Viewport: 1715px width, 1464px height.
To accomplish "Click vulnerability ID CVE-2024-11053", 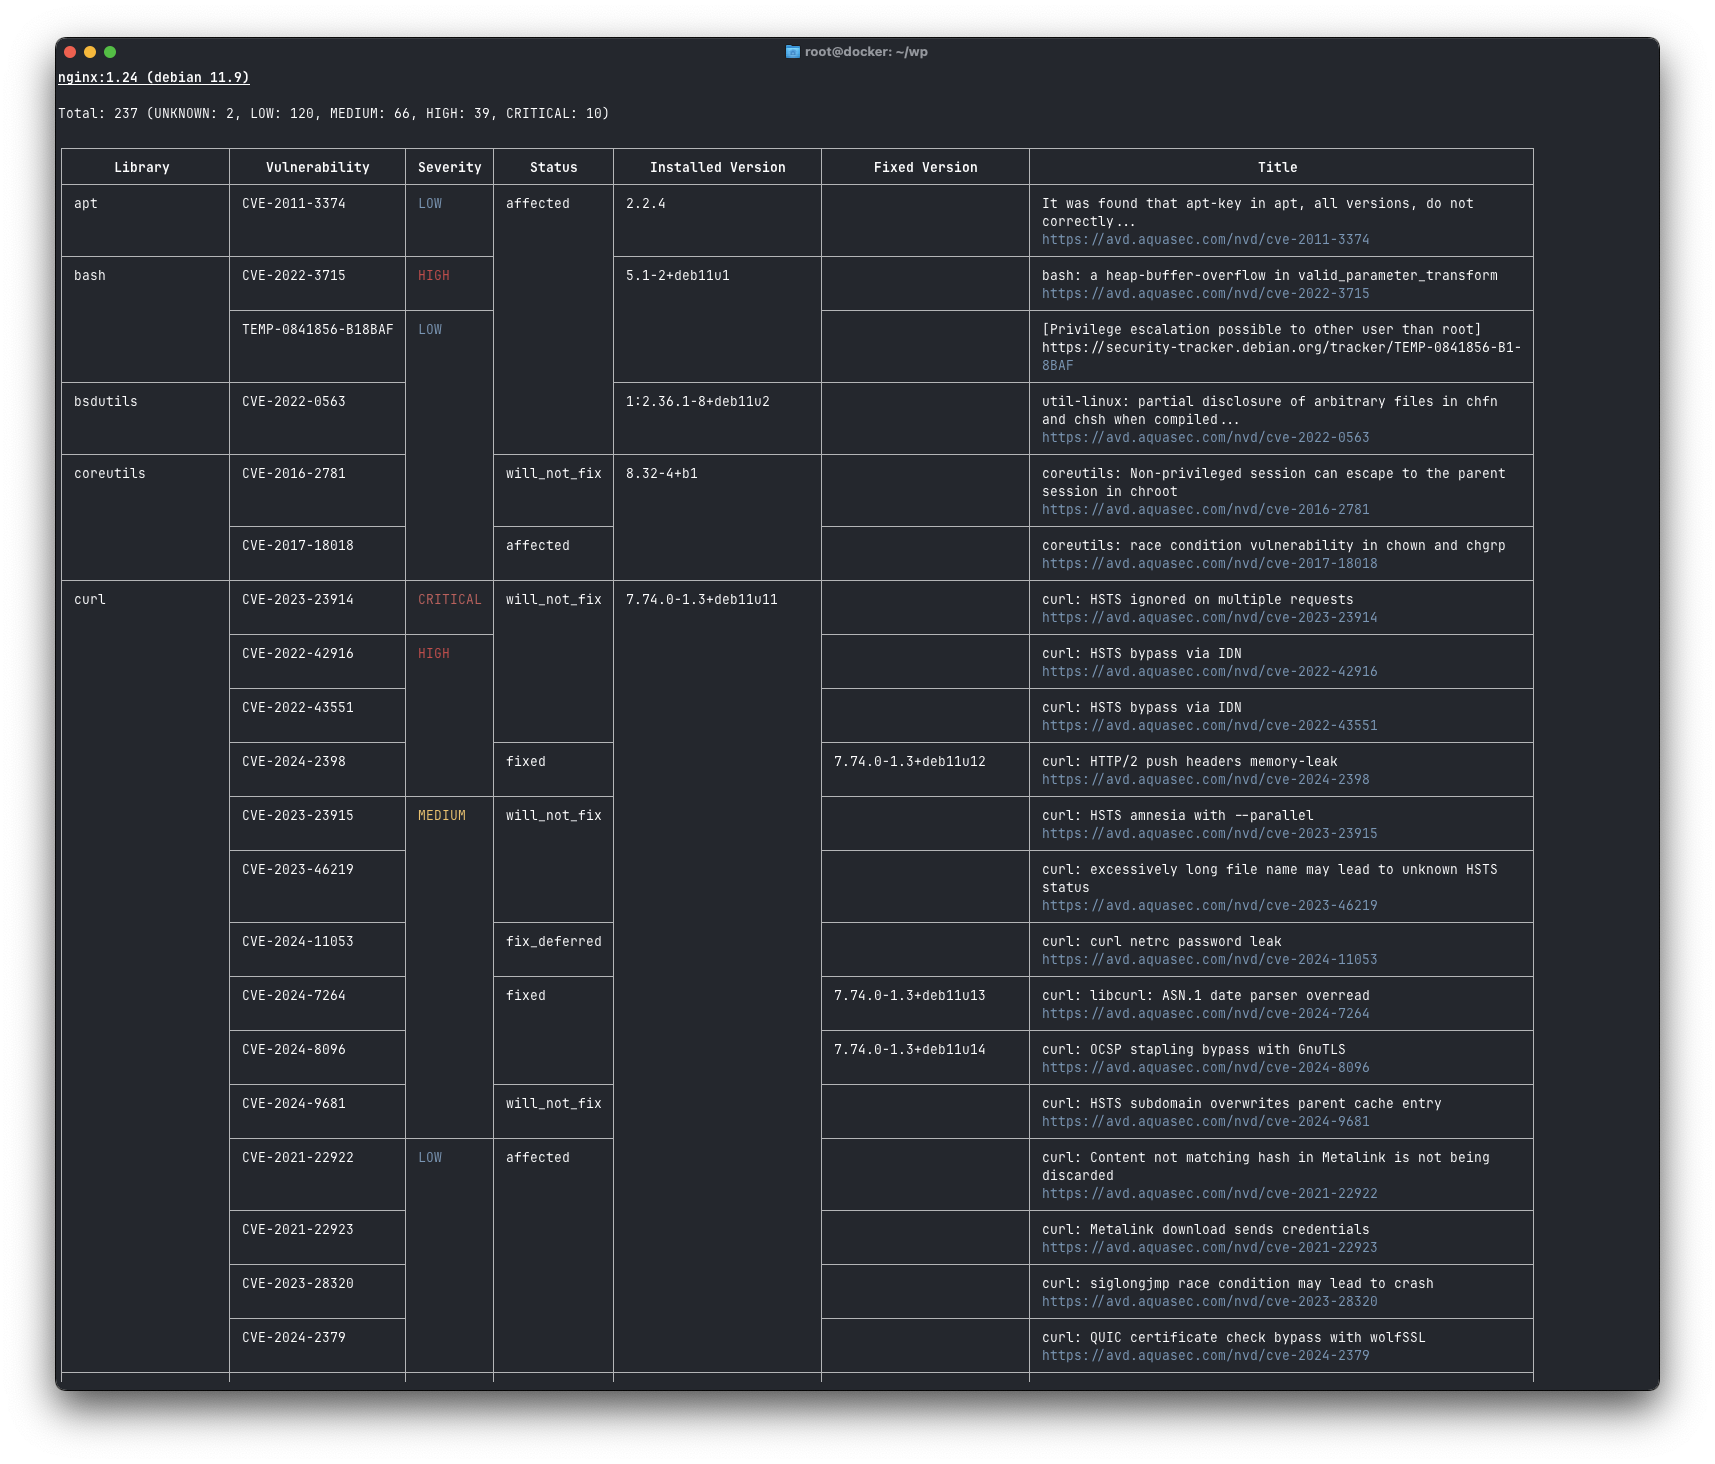I will click(298, 942).
